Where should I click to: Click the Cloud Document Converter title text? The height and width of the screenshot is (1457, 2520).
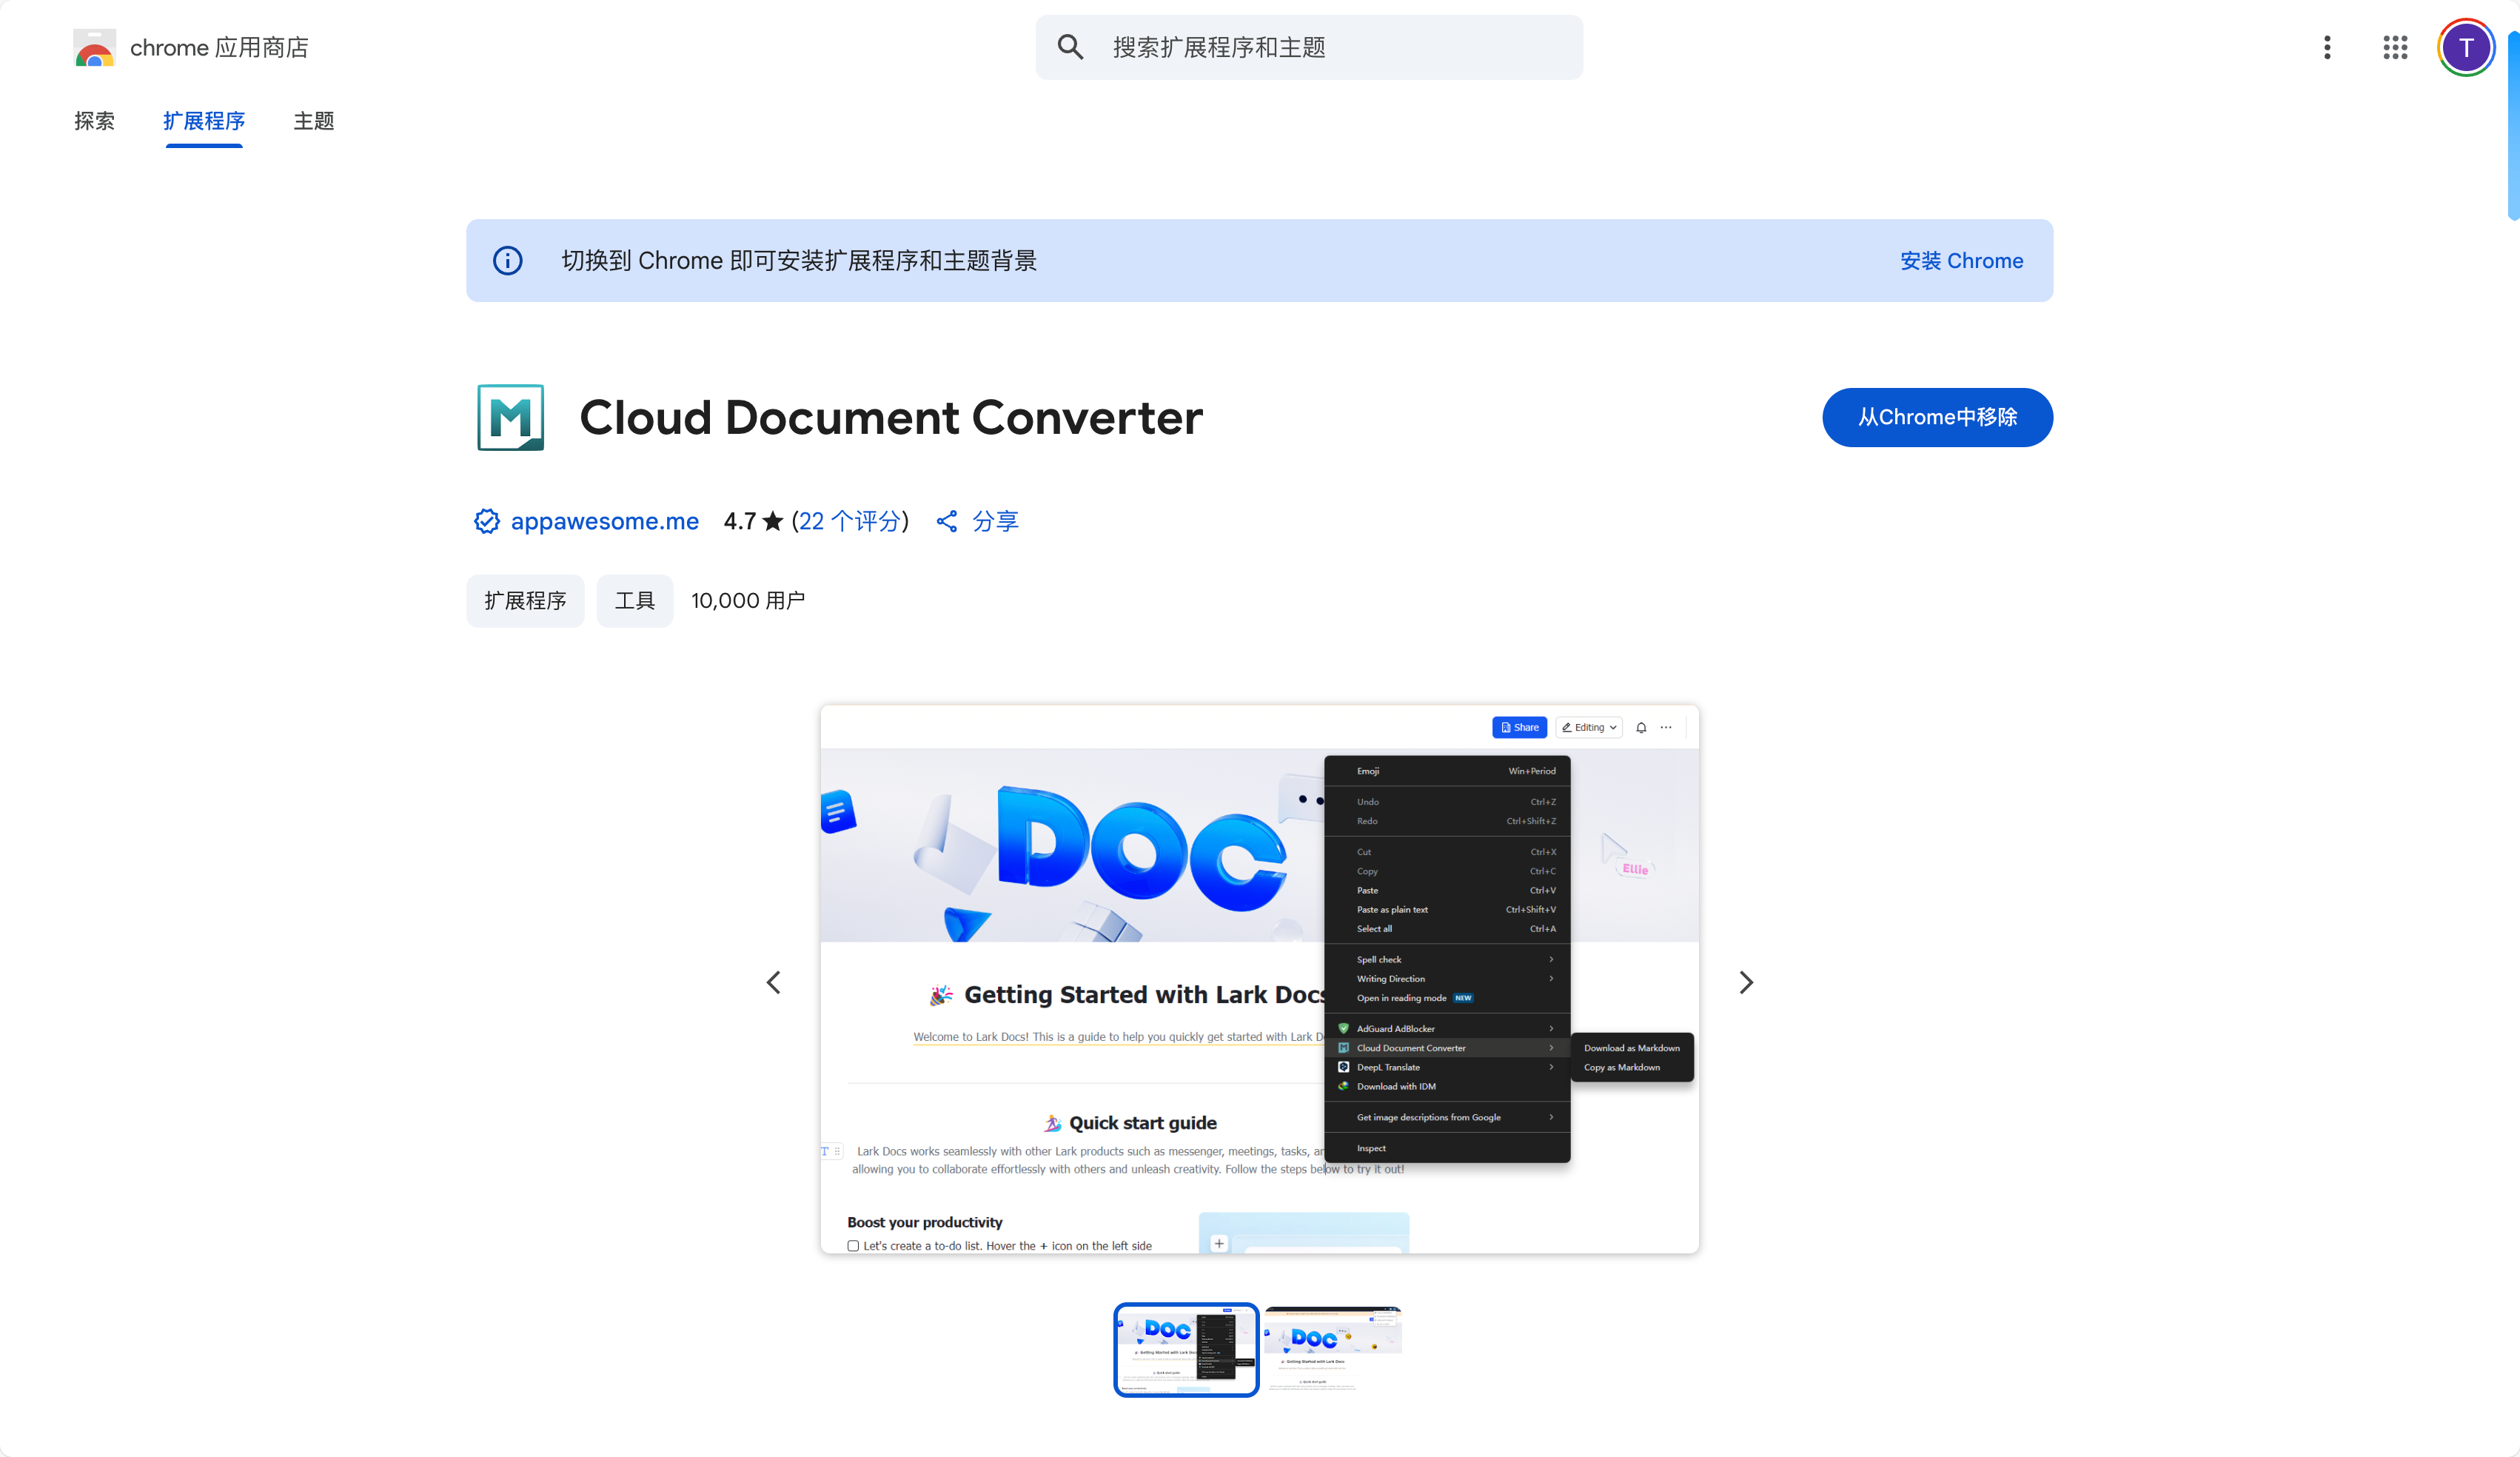[x=890, y=417]
